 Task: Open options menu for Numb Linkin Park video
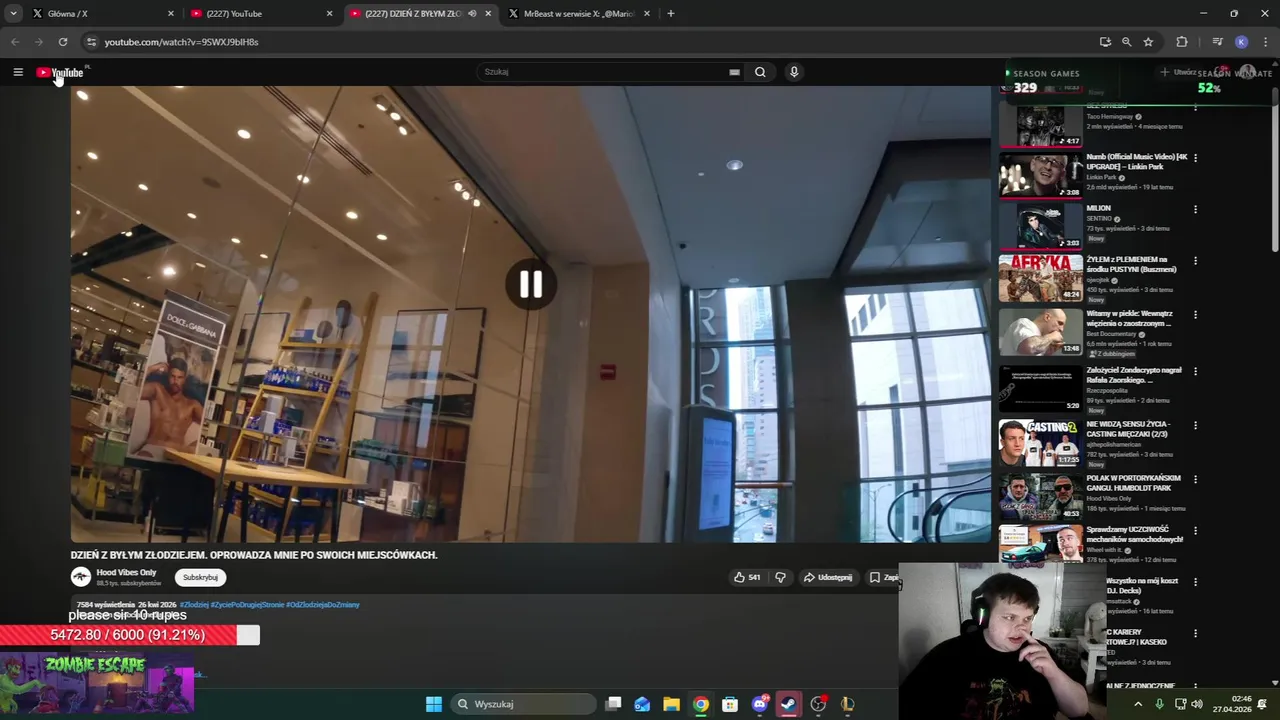[x=1195, y=158]
